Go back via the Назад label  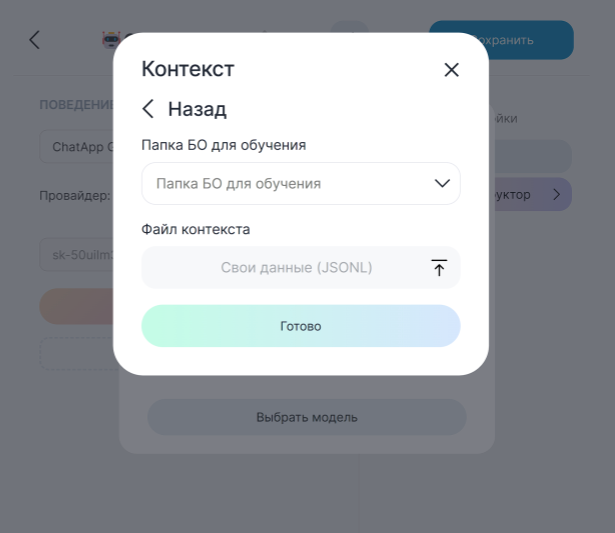pyautogui.click(x=197, y=109)
